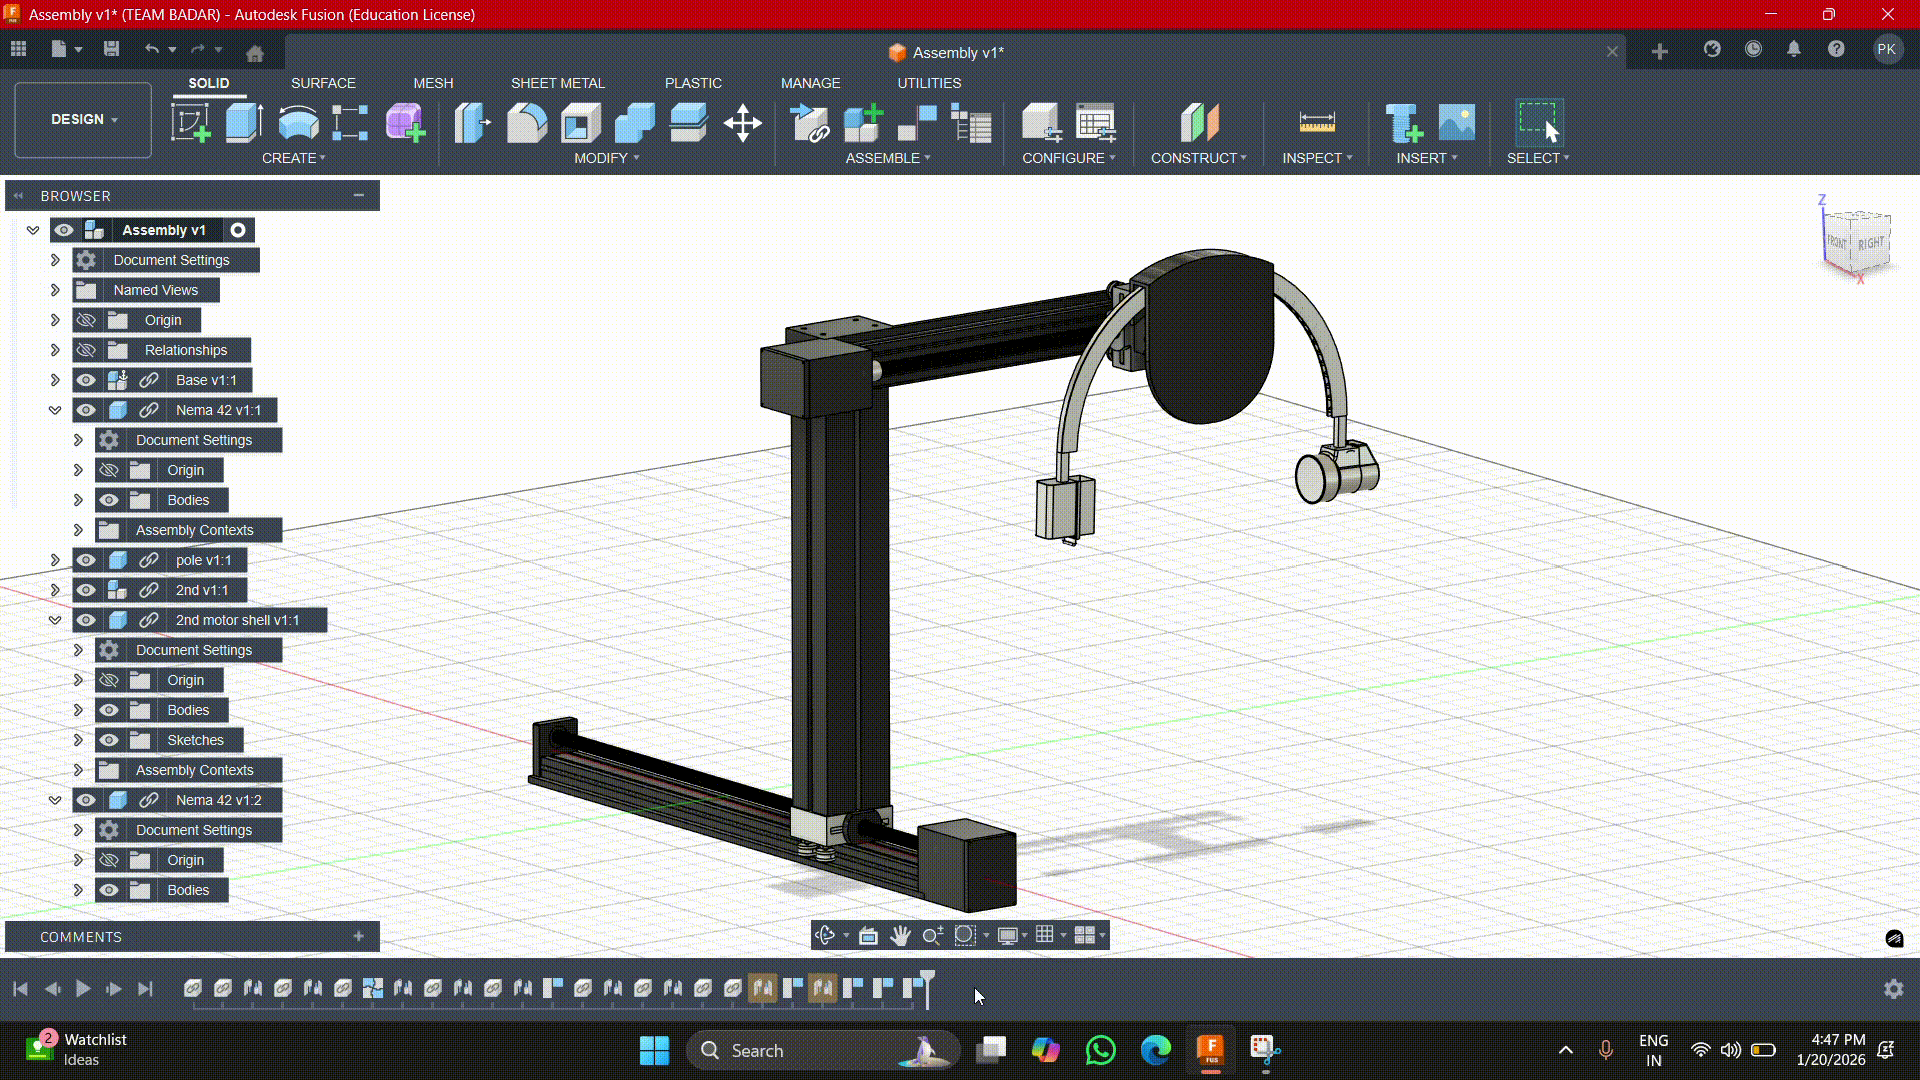This screenshot has height=1080, width=1920.
Task: Play the timeline
Action: (83, 989)
